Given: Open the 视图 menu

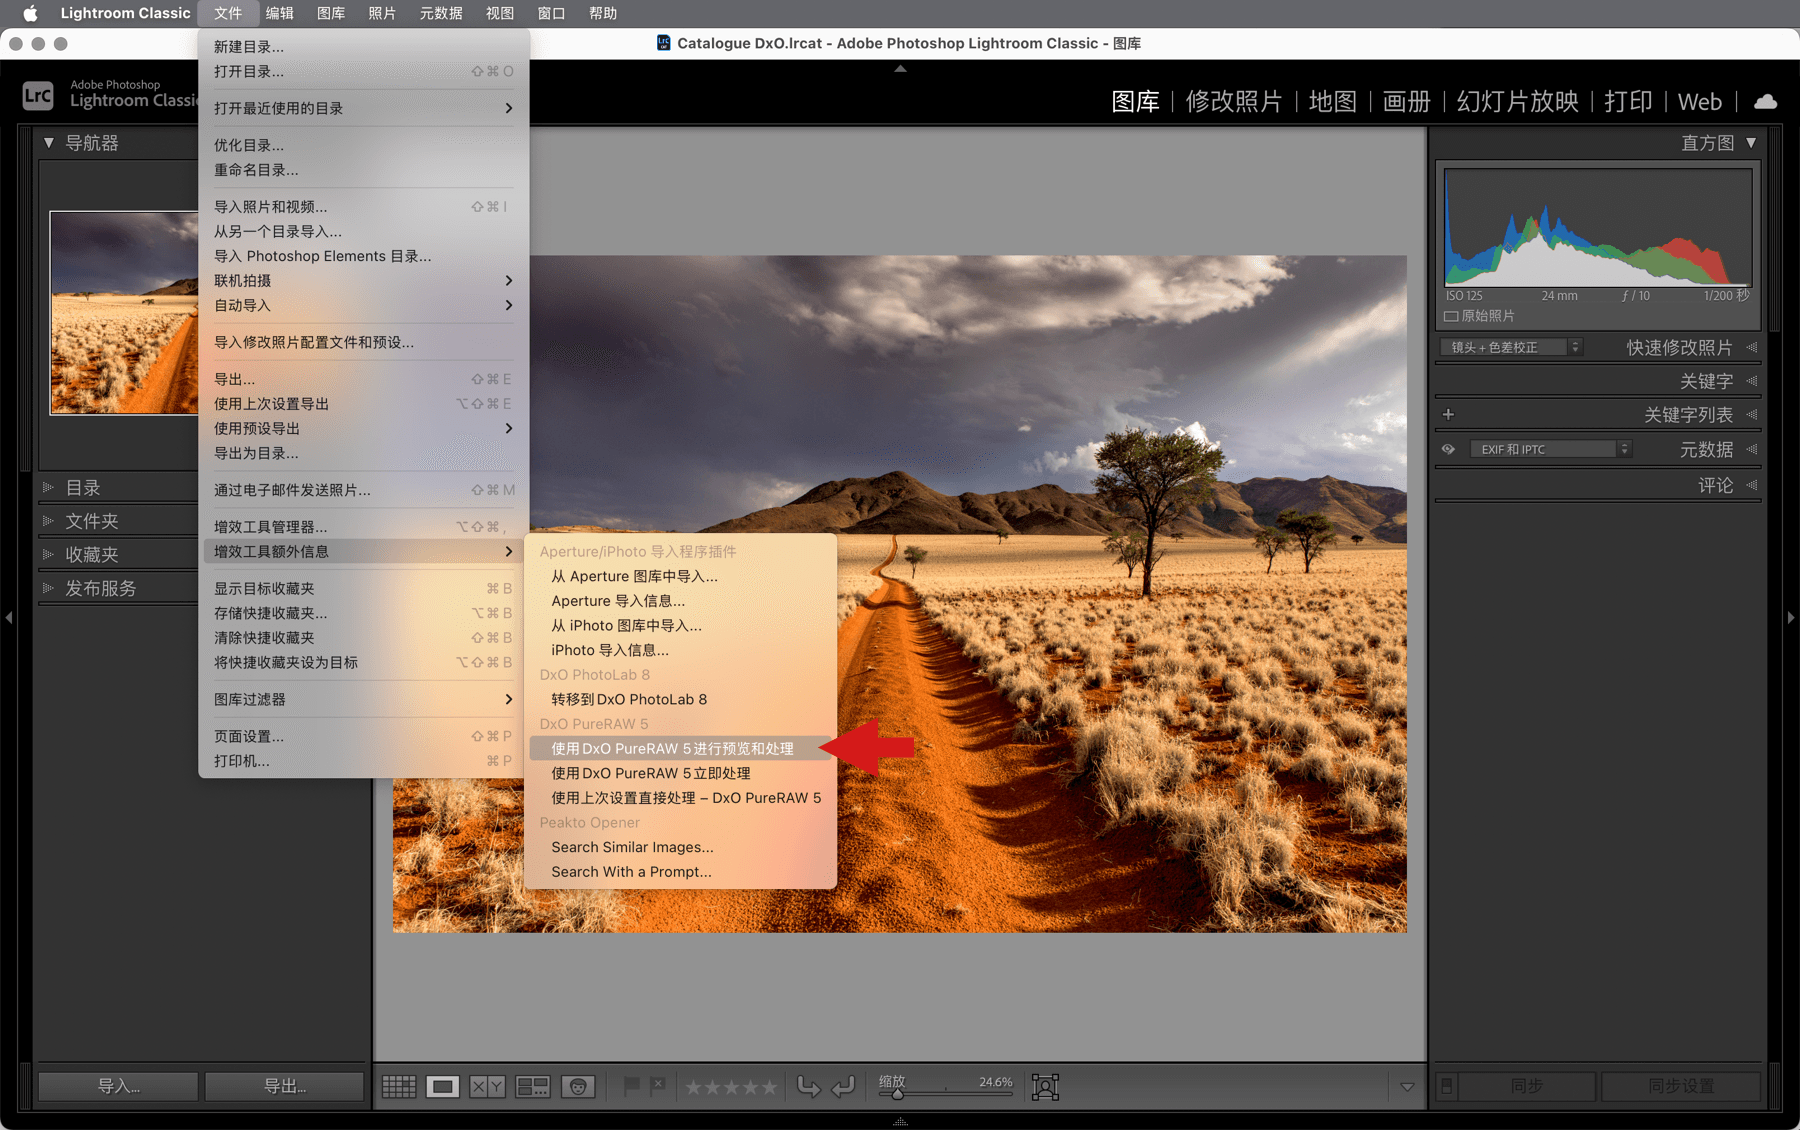Looking at the screenshot, I should coord(499,13).
